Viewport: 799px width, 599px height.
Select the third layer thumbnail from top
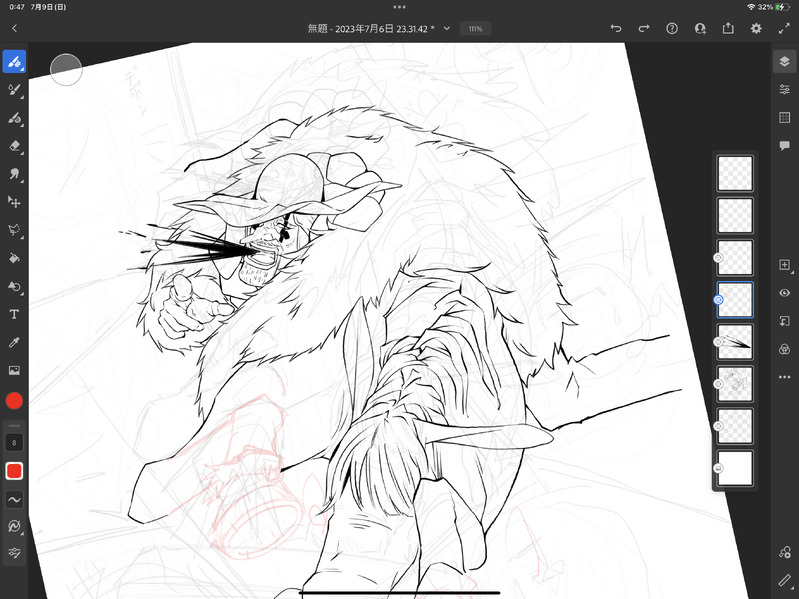tap(735, 258)
